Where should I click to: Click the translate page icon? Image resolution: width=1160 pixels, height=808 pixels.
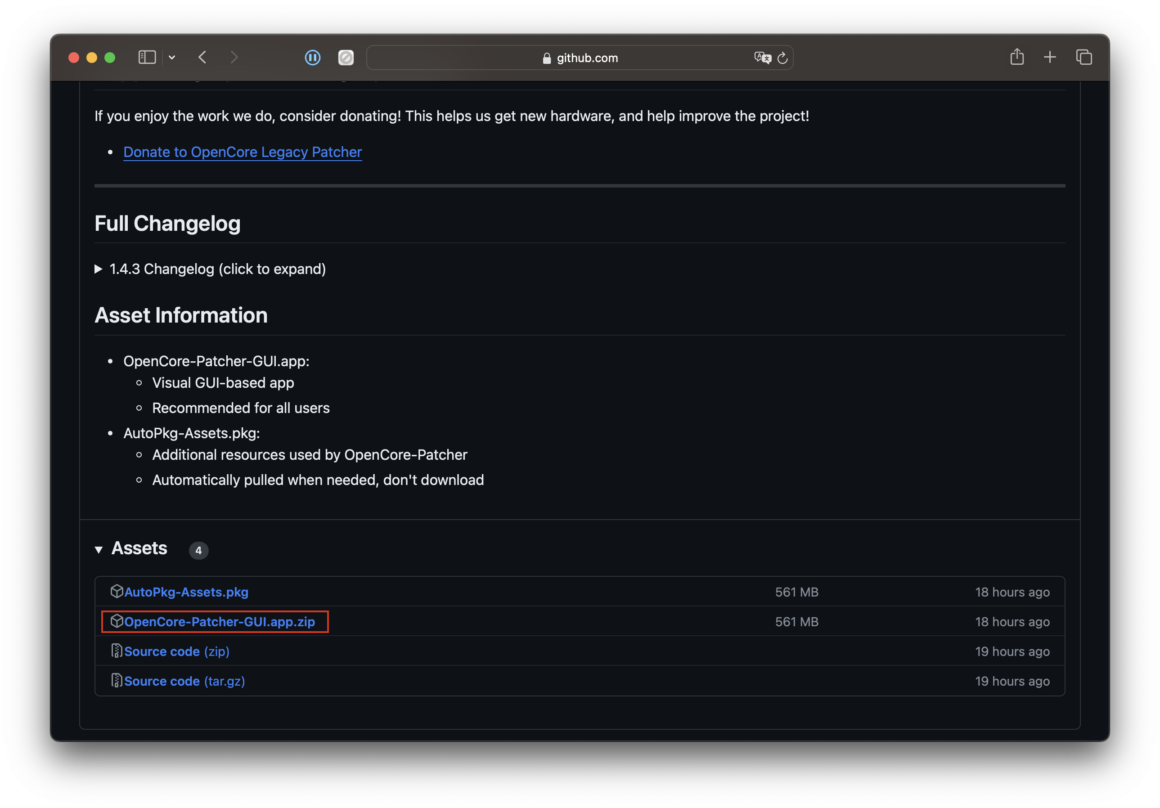pyautogui.click(x=762, y=58)
